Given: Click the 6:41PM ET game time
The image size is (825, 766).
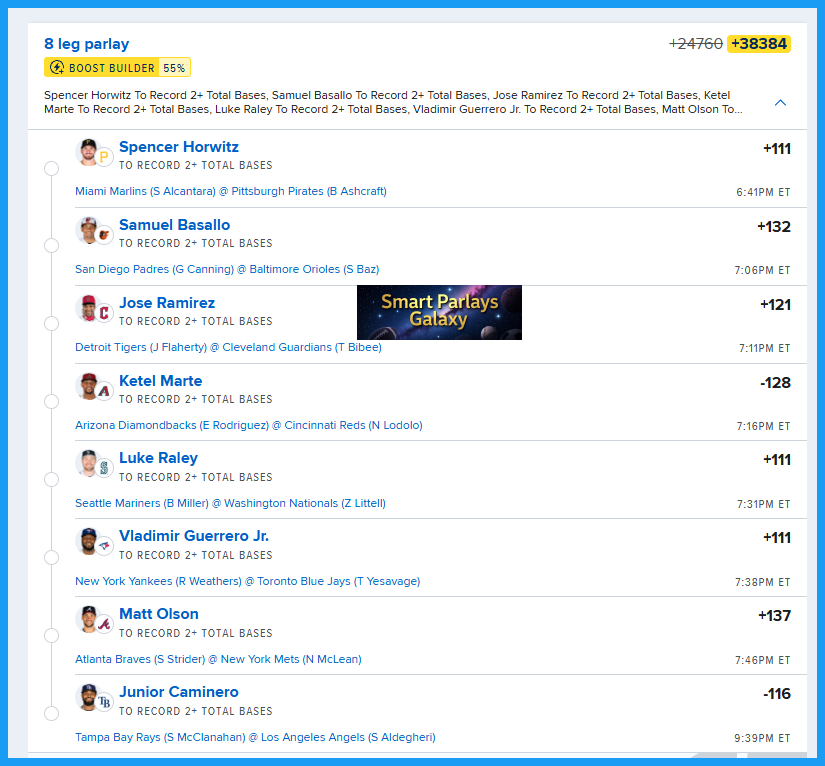Looking at the screenshot, I should (x=763, y=192).
